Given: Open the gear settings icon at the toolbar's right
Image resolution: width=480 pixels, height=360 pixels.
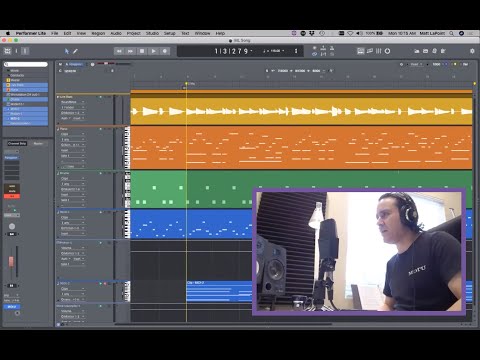Looking at the screenshot, I should (472, 51).
